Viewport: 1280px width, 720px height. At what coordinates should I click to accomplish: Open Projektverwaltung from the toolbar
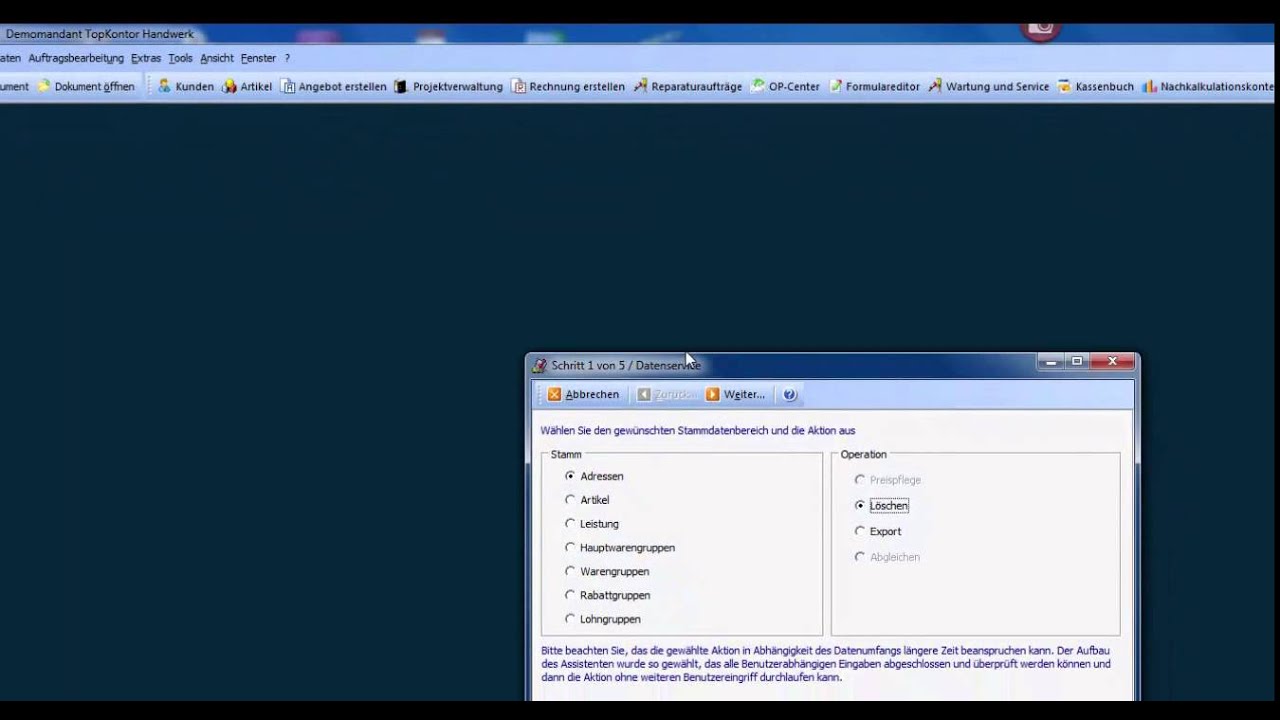449,87
